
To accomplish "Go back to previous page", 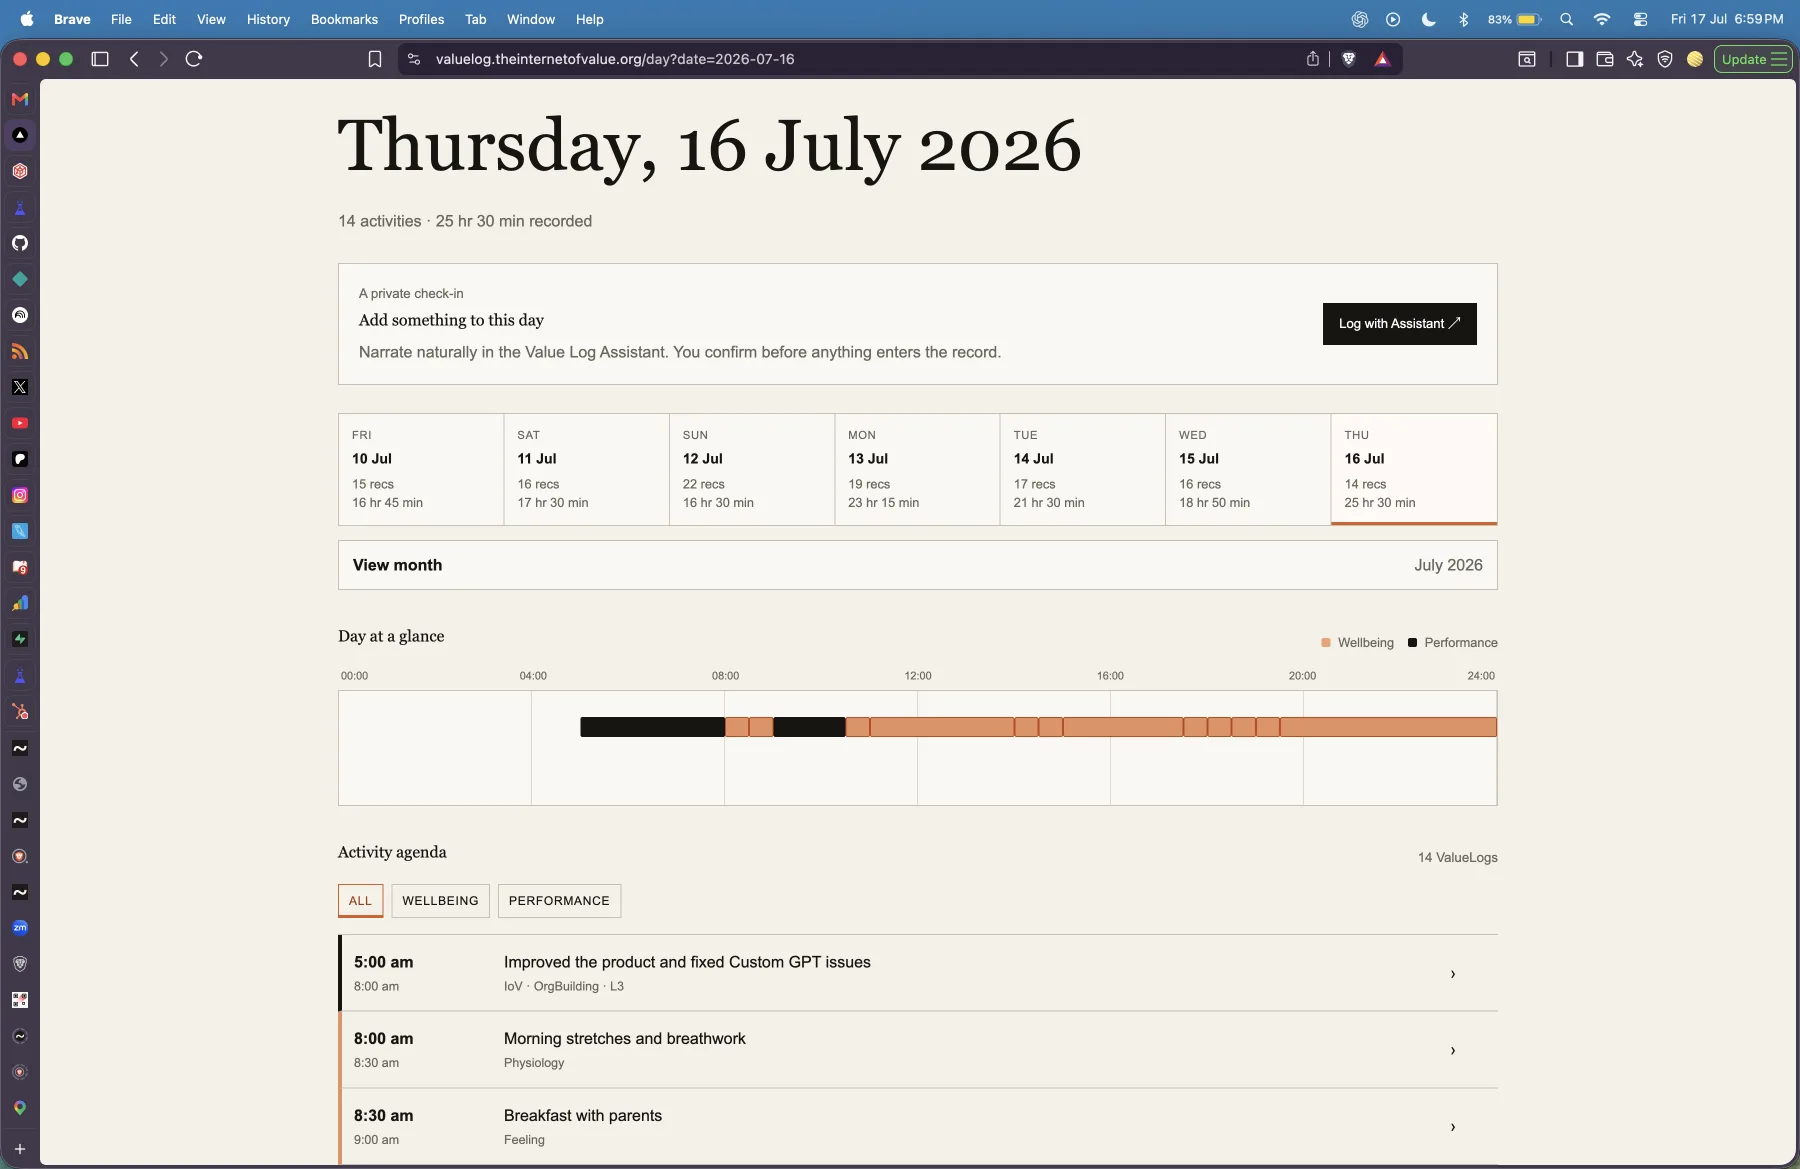I will [134, 59].
